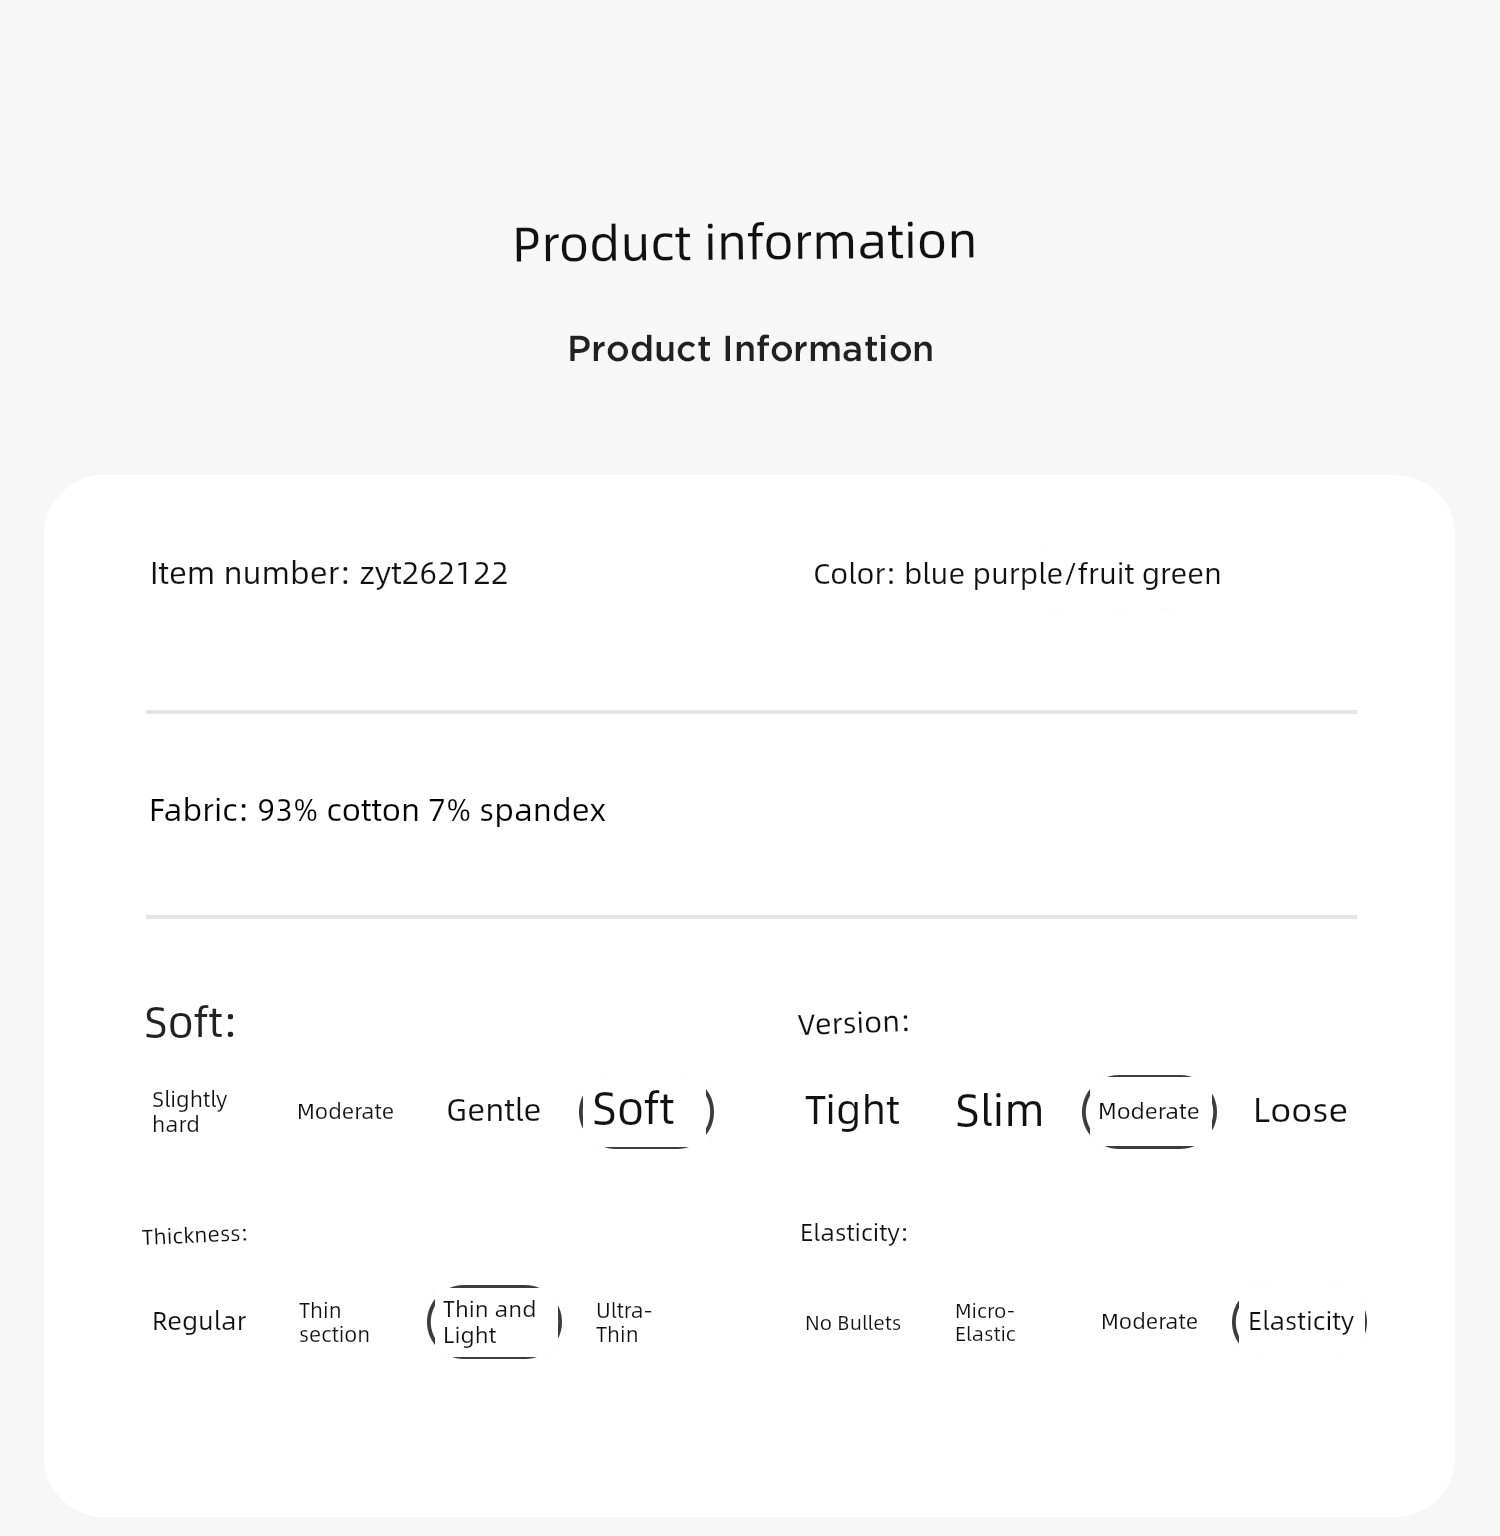
Task: Click the highlighted Elasticity option
Action: [x=1300, y=1321]
